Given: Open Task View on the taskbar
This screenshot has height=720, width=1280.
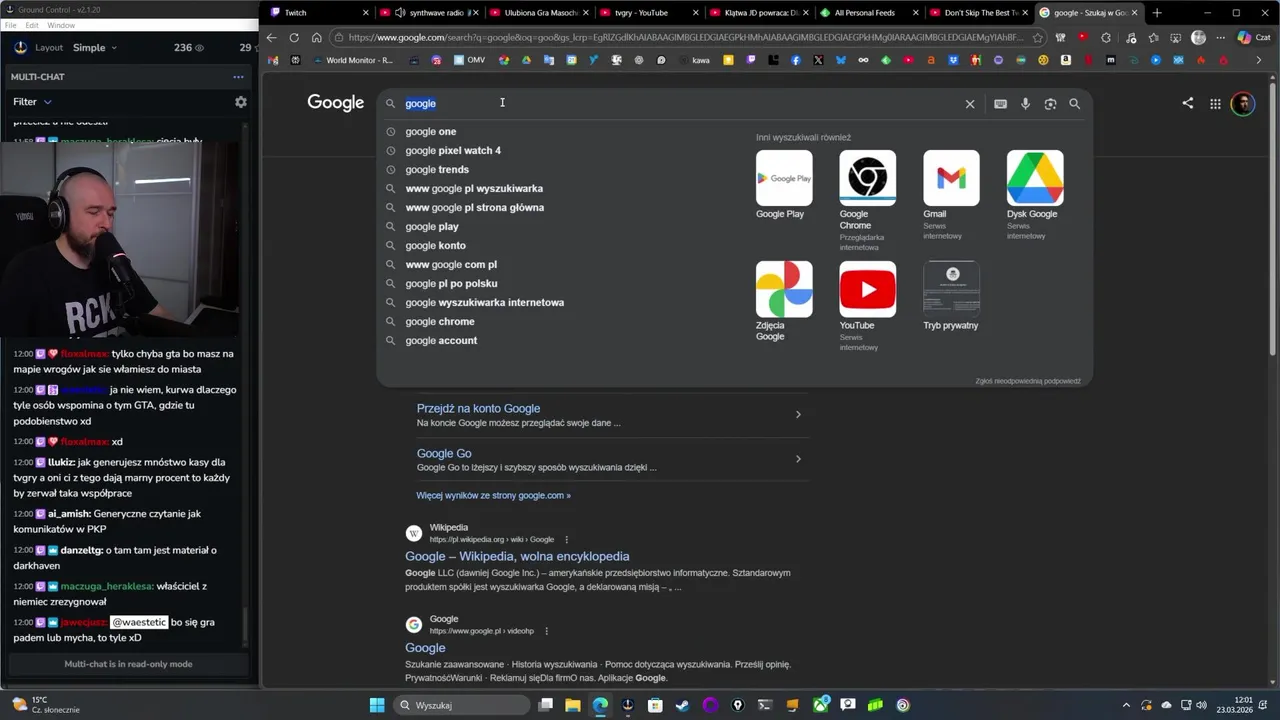Looking at the screenshot, I should (x=546, y=705).
